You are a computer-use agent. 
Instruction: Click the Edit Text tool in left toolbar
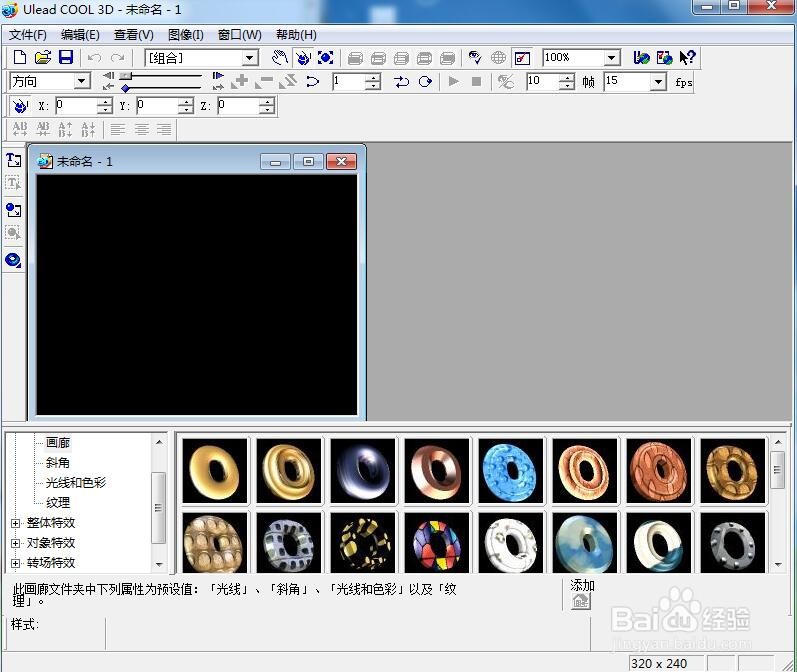pos(13,183)
